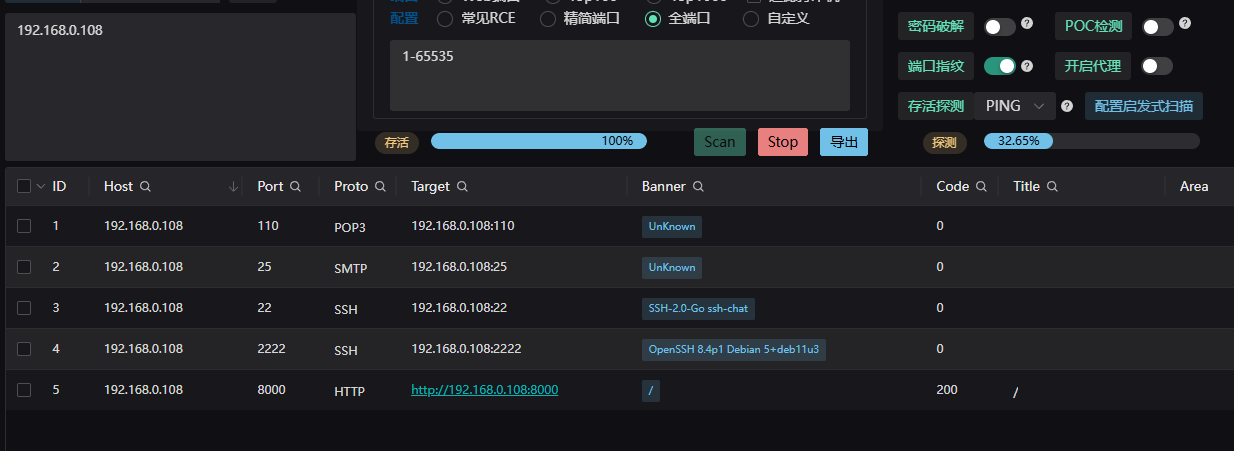
Task: Click the green Scan button
Action: [x=720, y=142]
